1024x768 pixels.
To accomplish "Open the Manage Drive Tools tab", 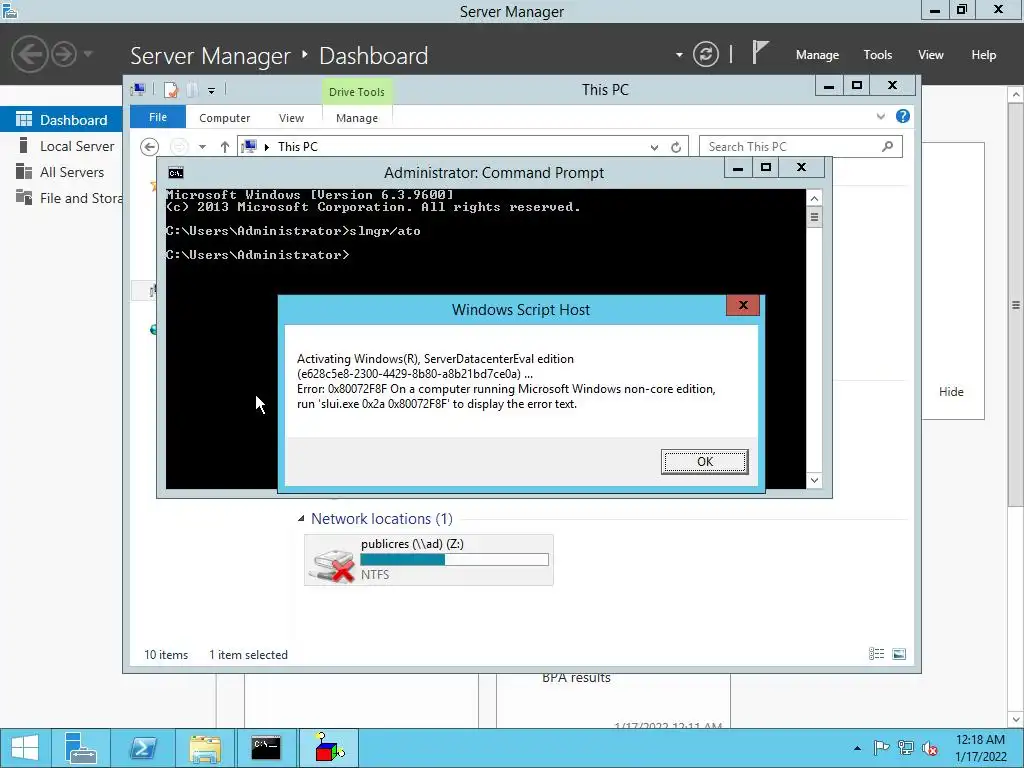I will 357,118.
